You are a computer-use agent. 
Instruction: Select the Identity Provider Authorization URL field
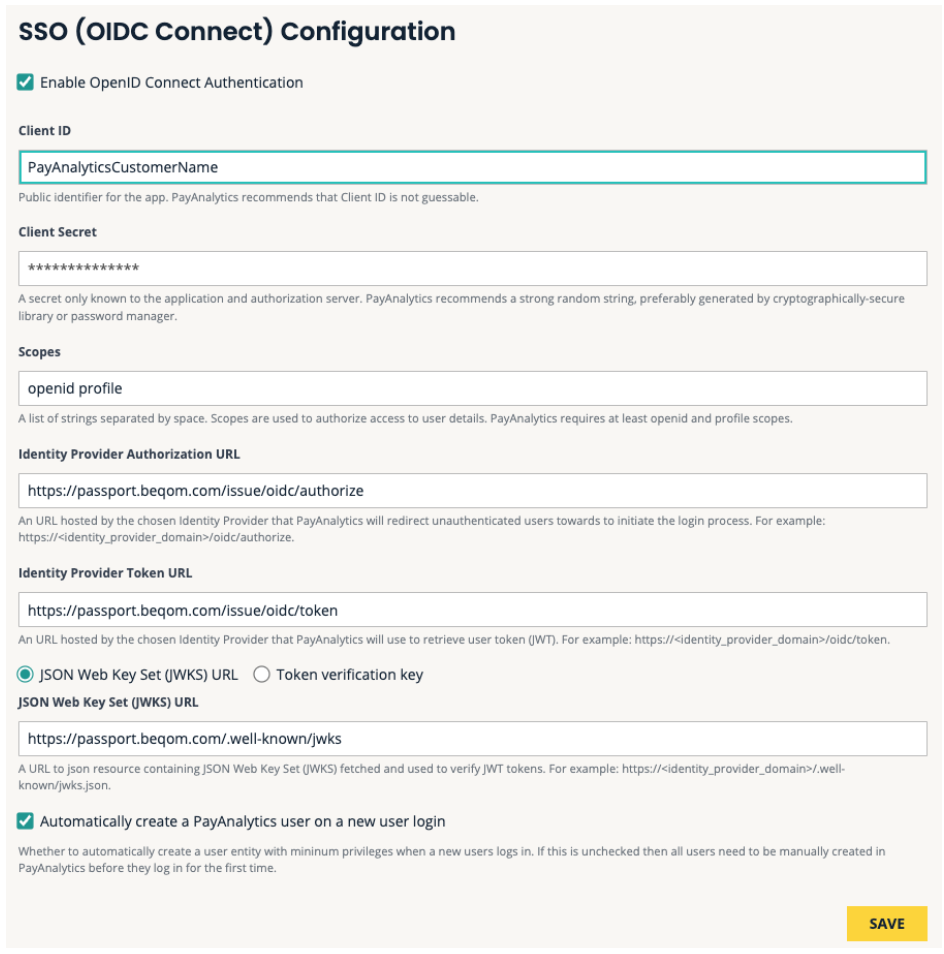[x=472, y=491]
